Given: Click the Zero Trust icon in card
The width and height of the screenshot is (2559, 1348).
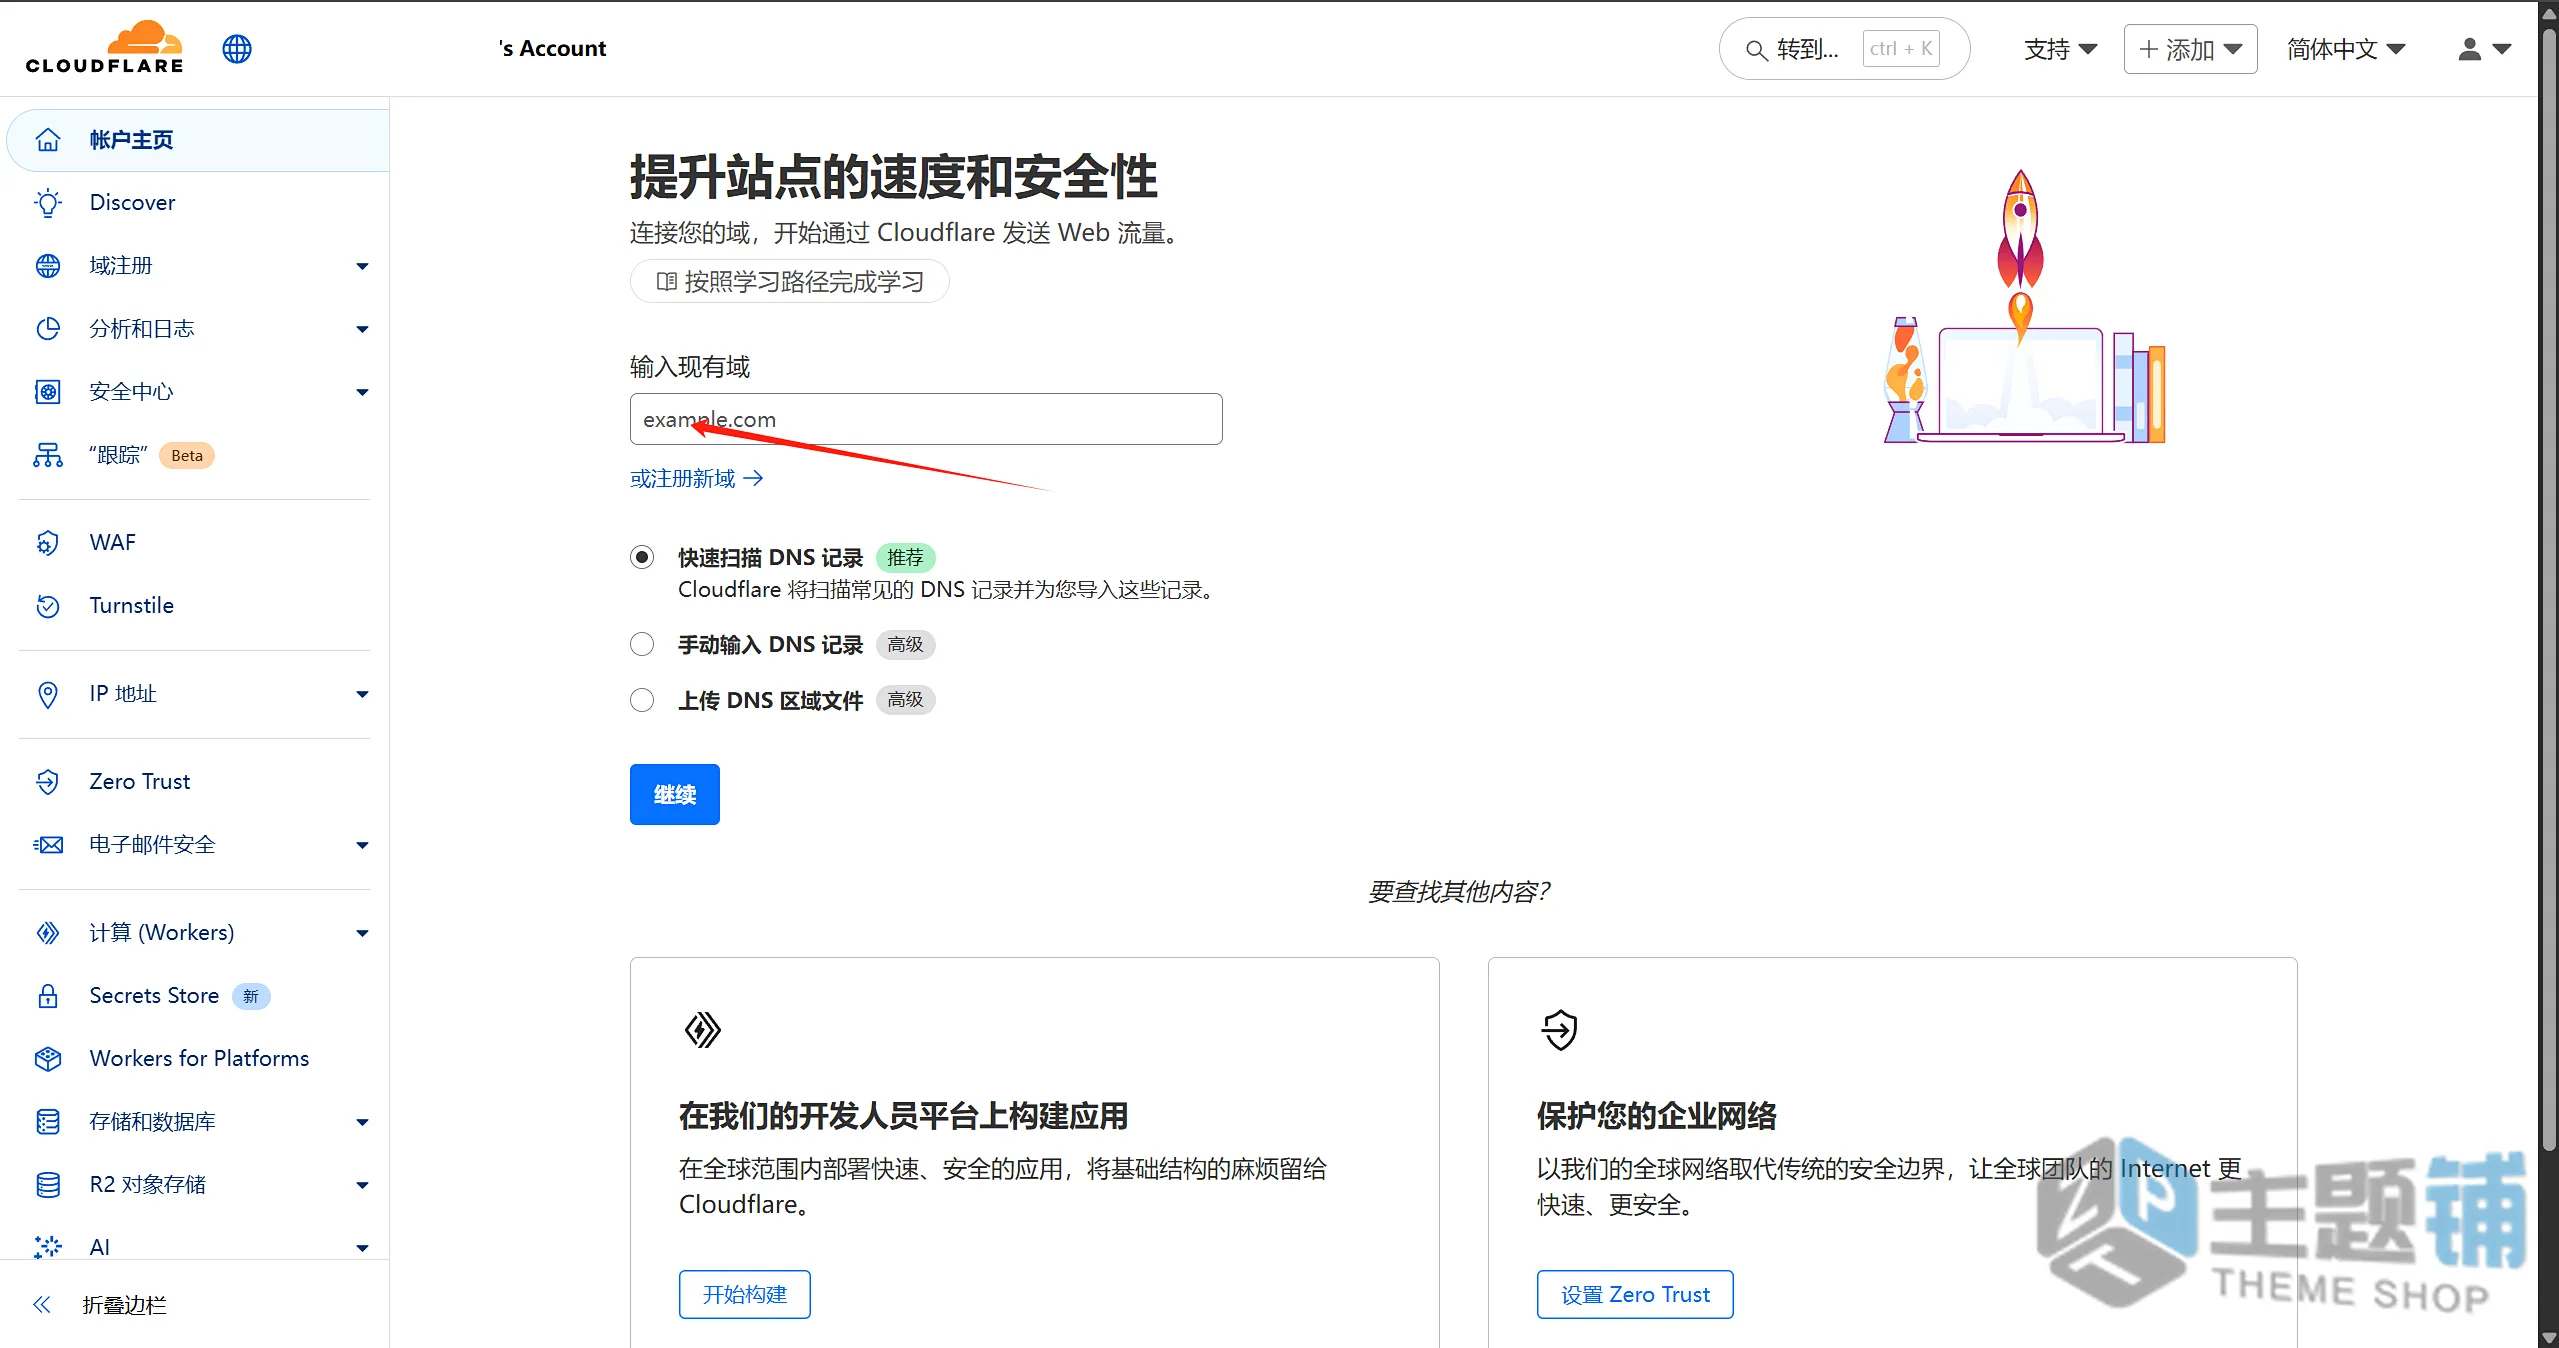Looking at the screenshot, I should [x=1560, y=1030].
